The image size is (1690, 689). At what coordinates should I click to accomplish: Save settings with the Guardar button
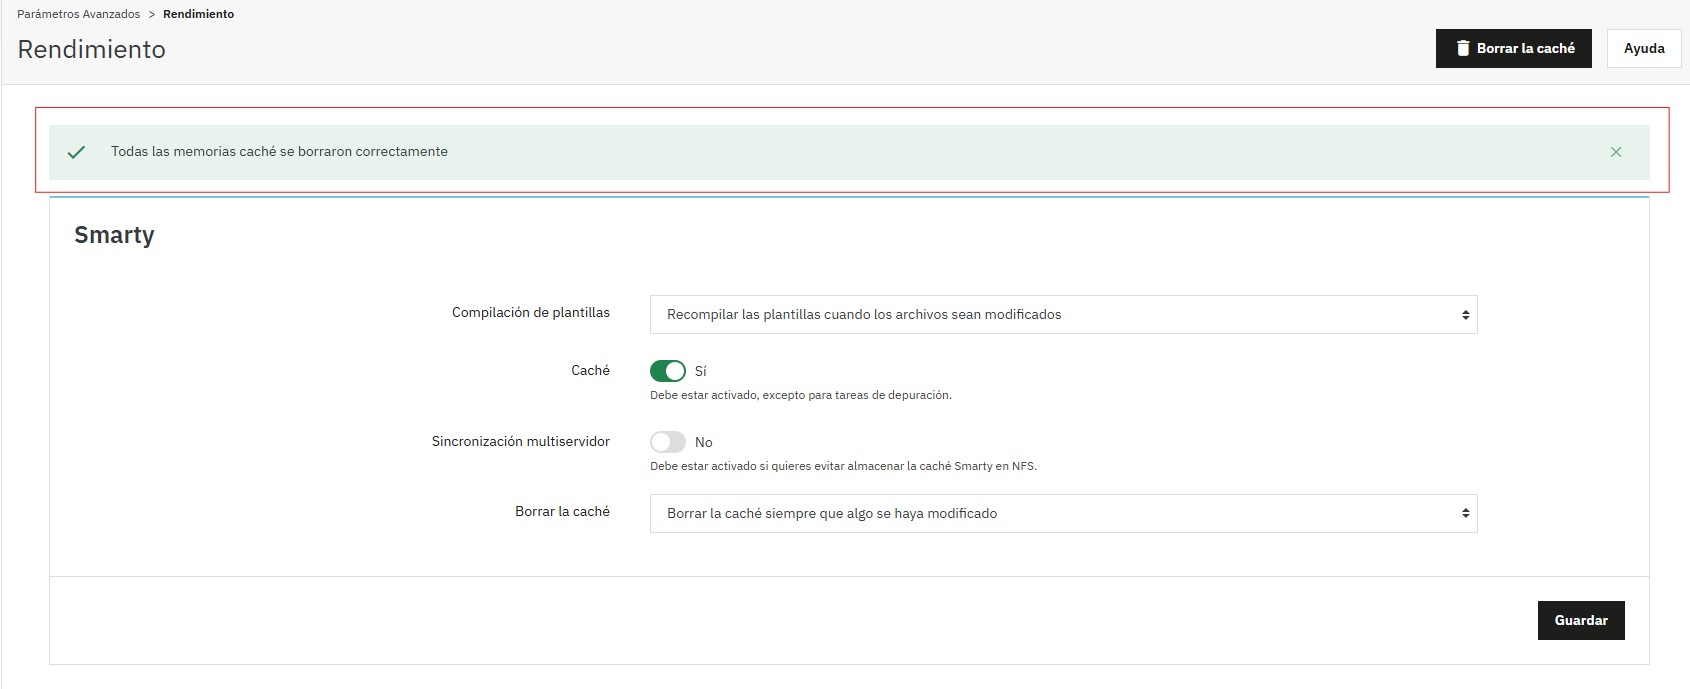tap(1580, 620)
